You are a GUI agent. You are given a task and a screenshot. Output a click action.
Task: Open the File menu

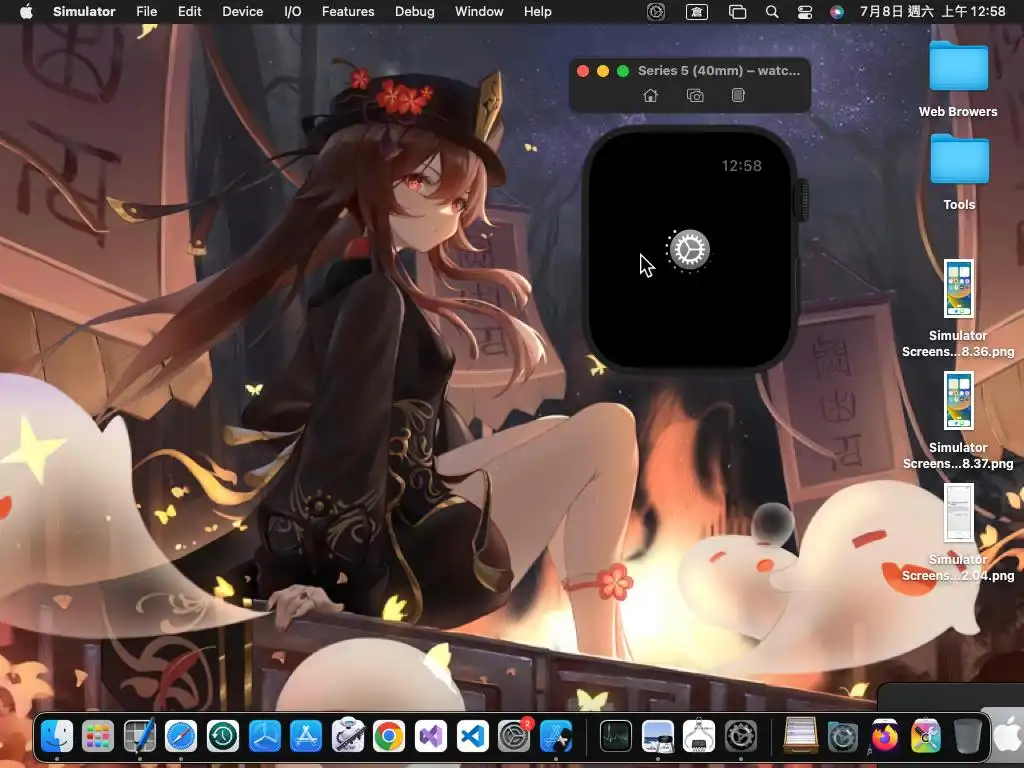coord(146,11)
